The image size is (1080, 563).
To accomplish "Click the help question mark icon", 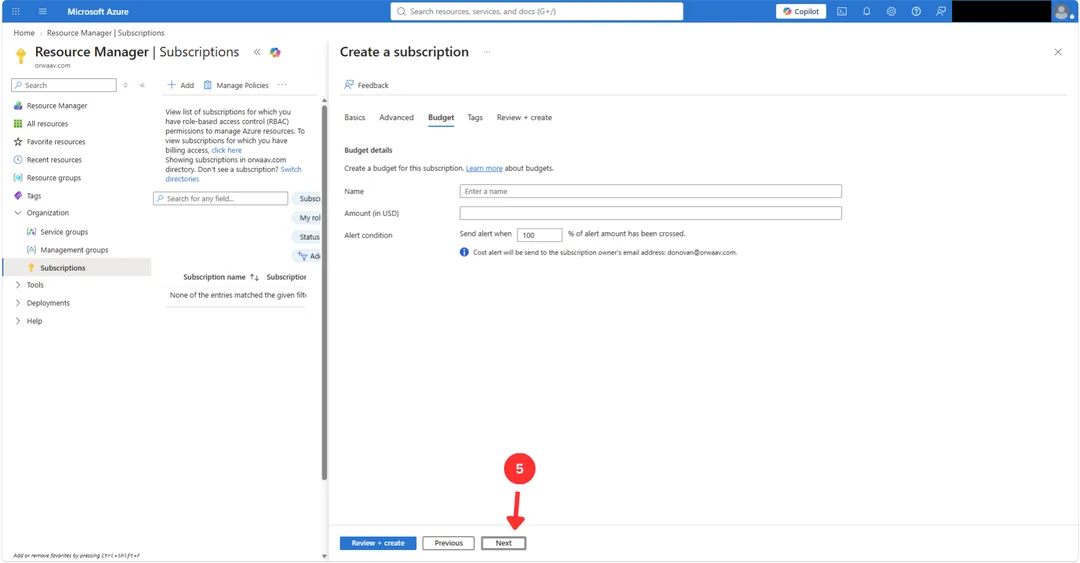I will click(916, 11).
